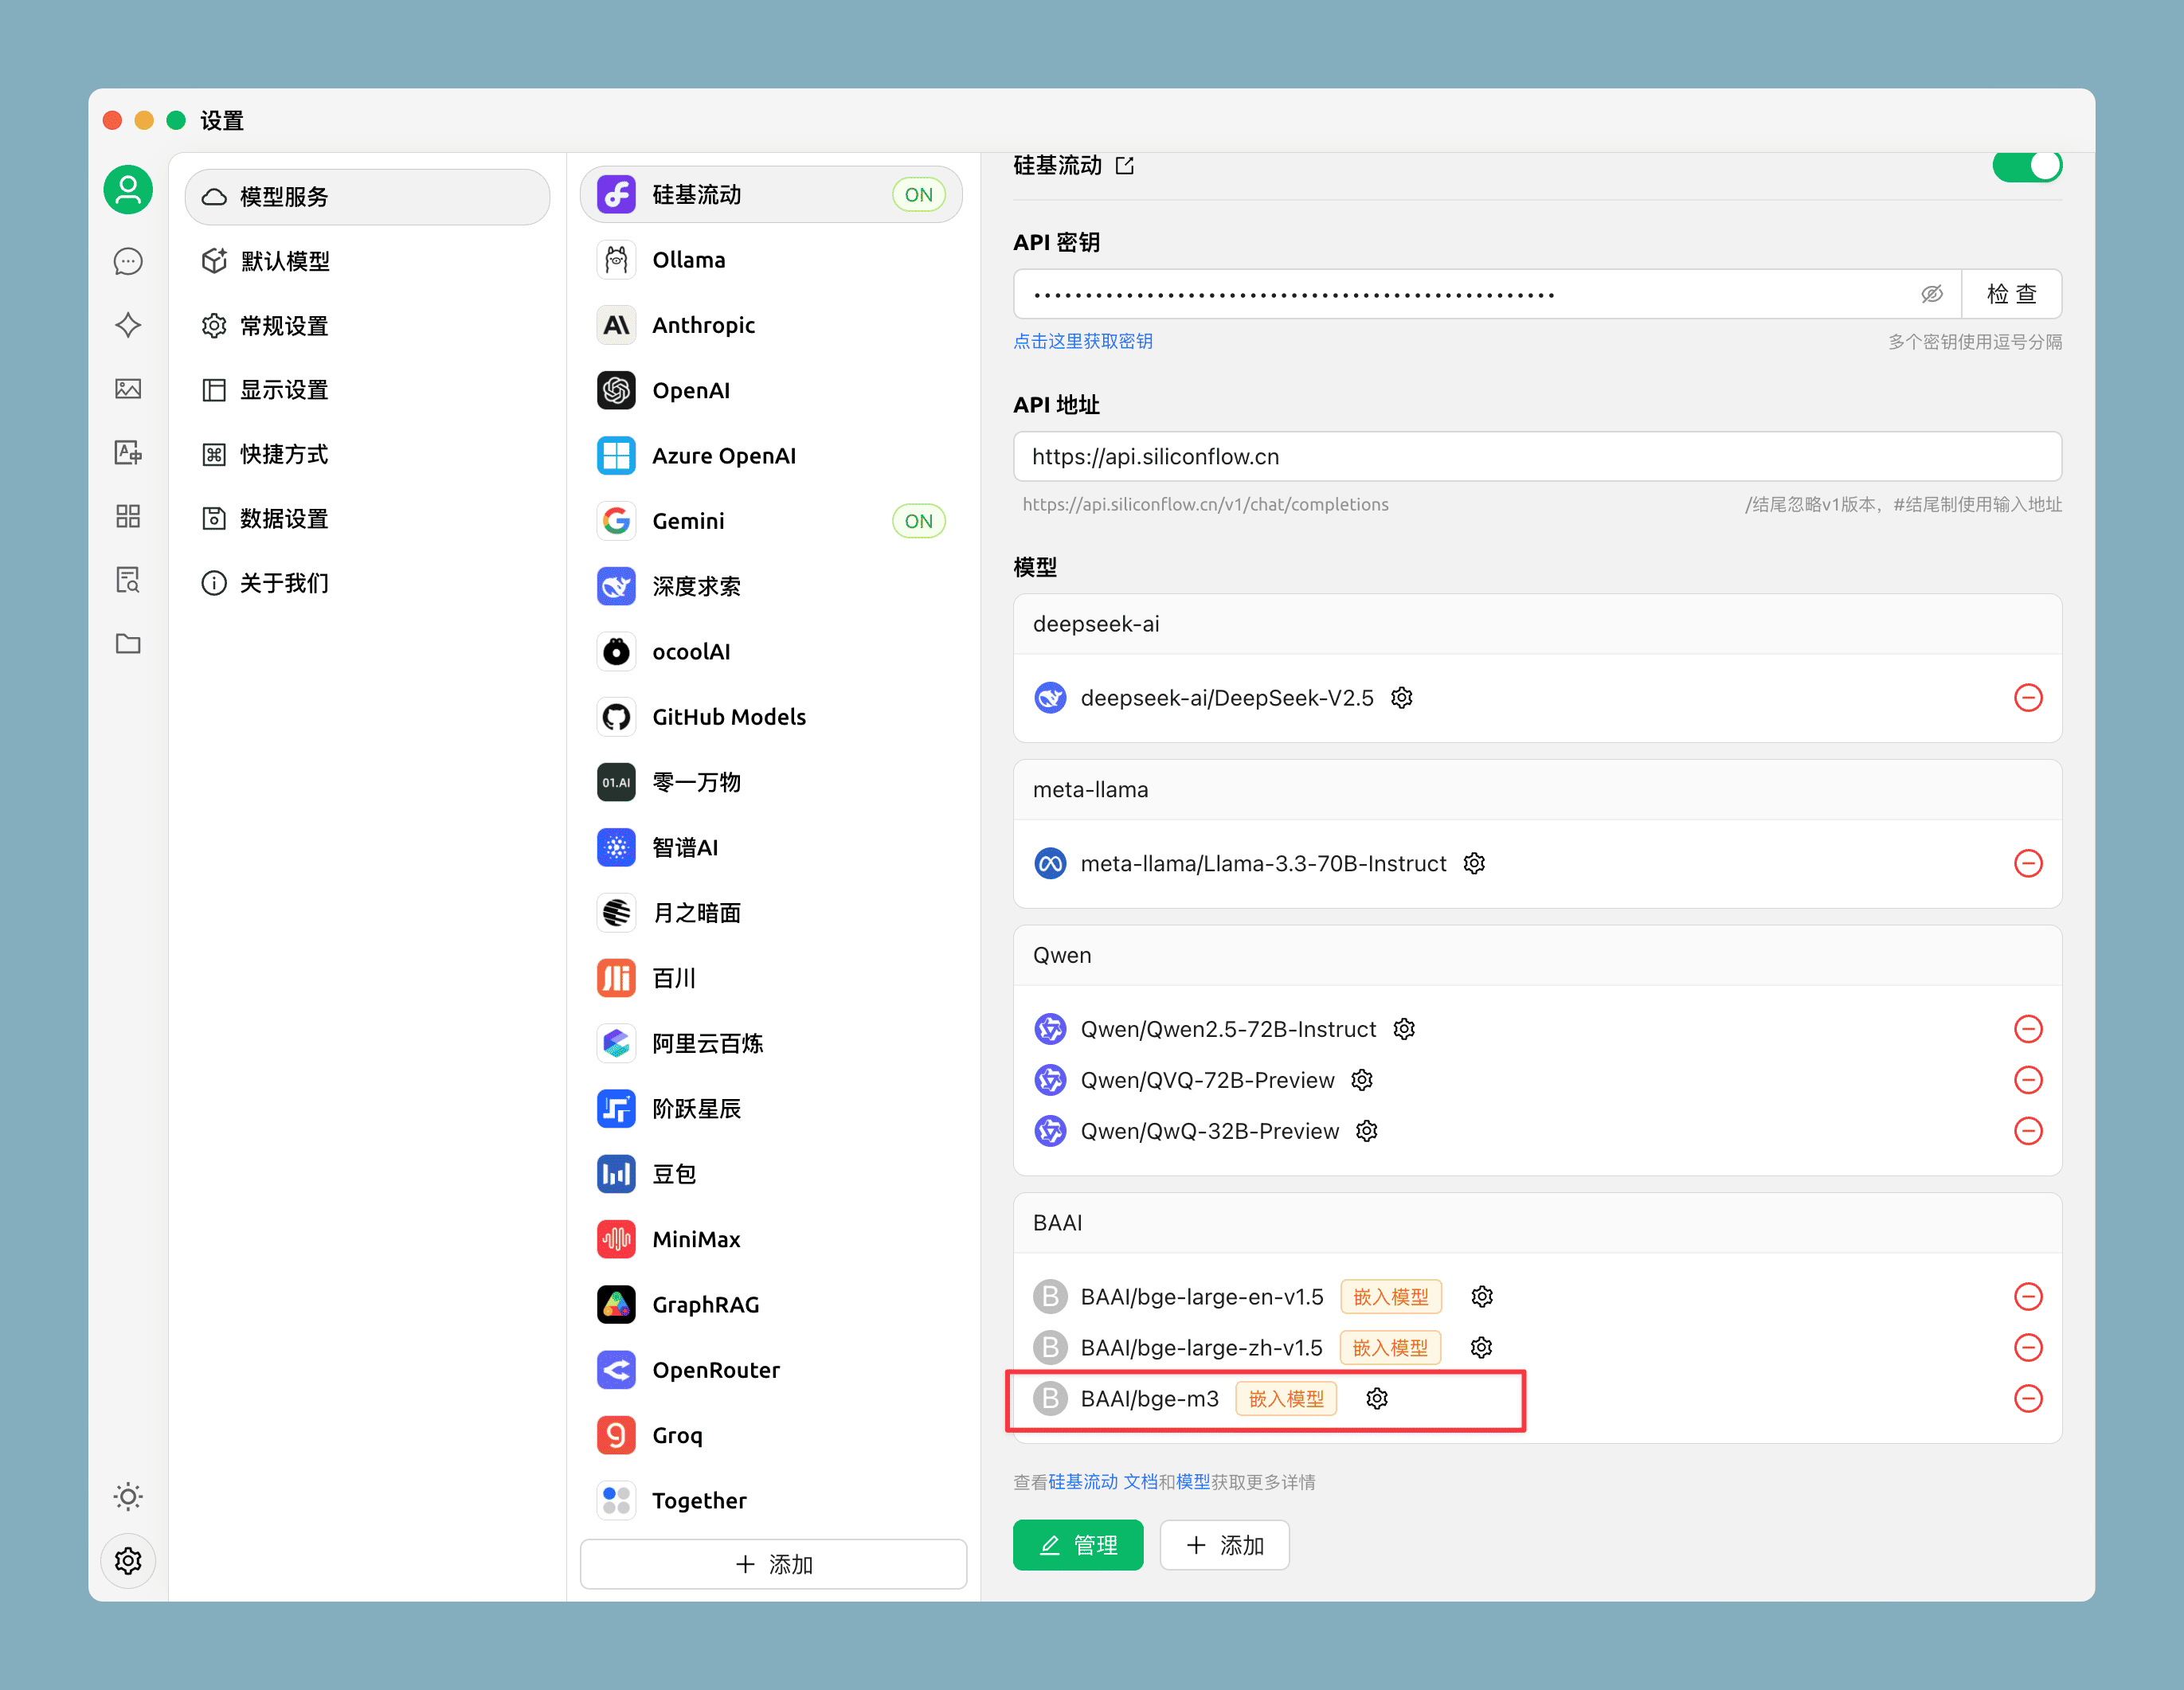Image resolution: width=2184 pixels, height=1690 pixels.
Task: Click the green 管理 models button
Action: 1078,1545
